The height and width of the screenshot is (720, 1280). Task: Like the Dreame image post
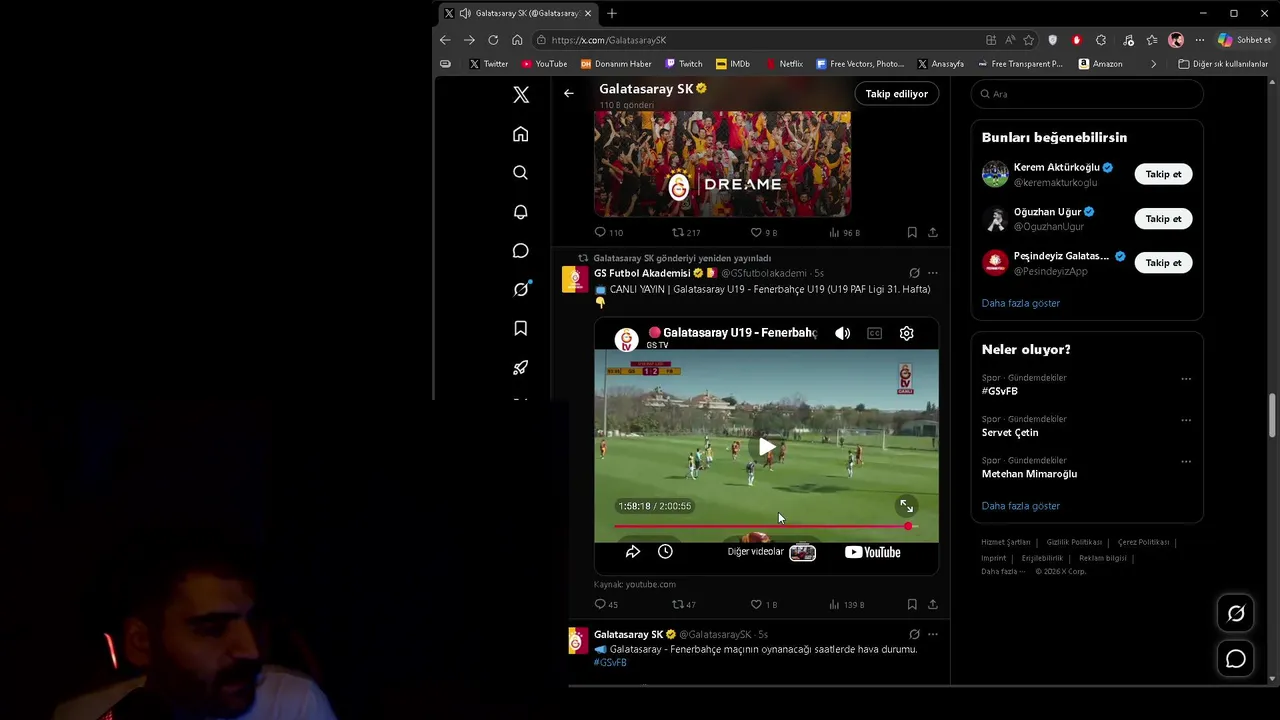click(763, 232)
